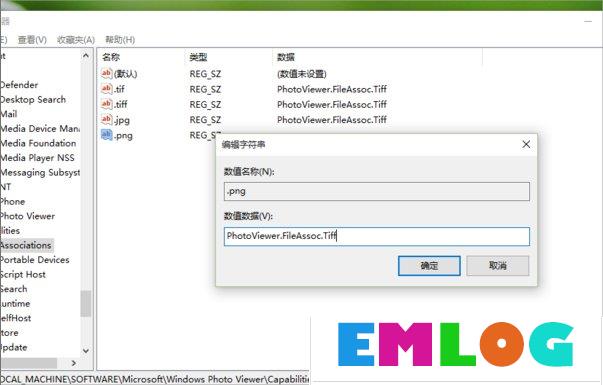Open the 查看(V) menu
The width and height of the screenshot is (603, 385).
32,40
